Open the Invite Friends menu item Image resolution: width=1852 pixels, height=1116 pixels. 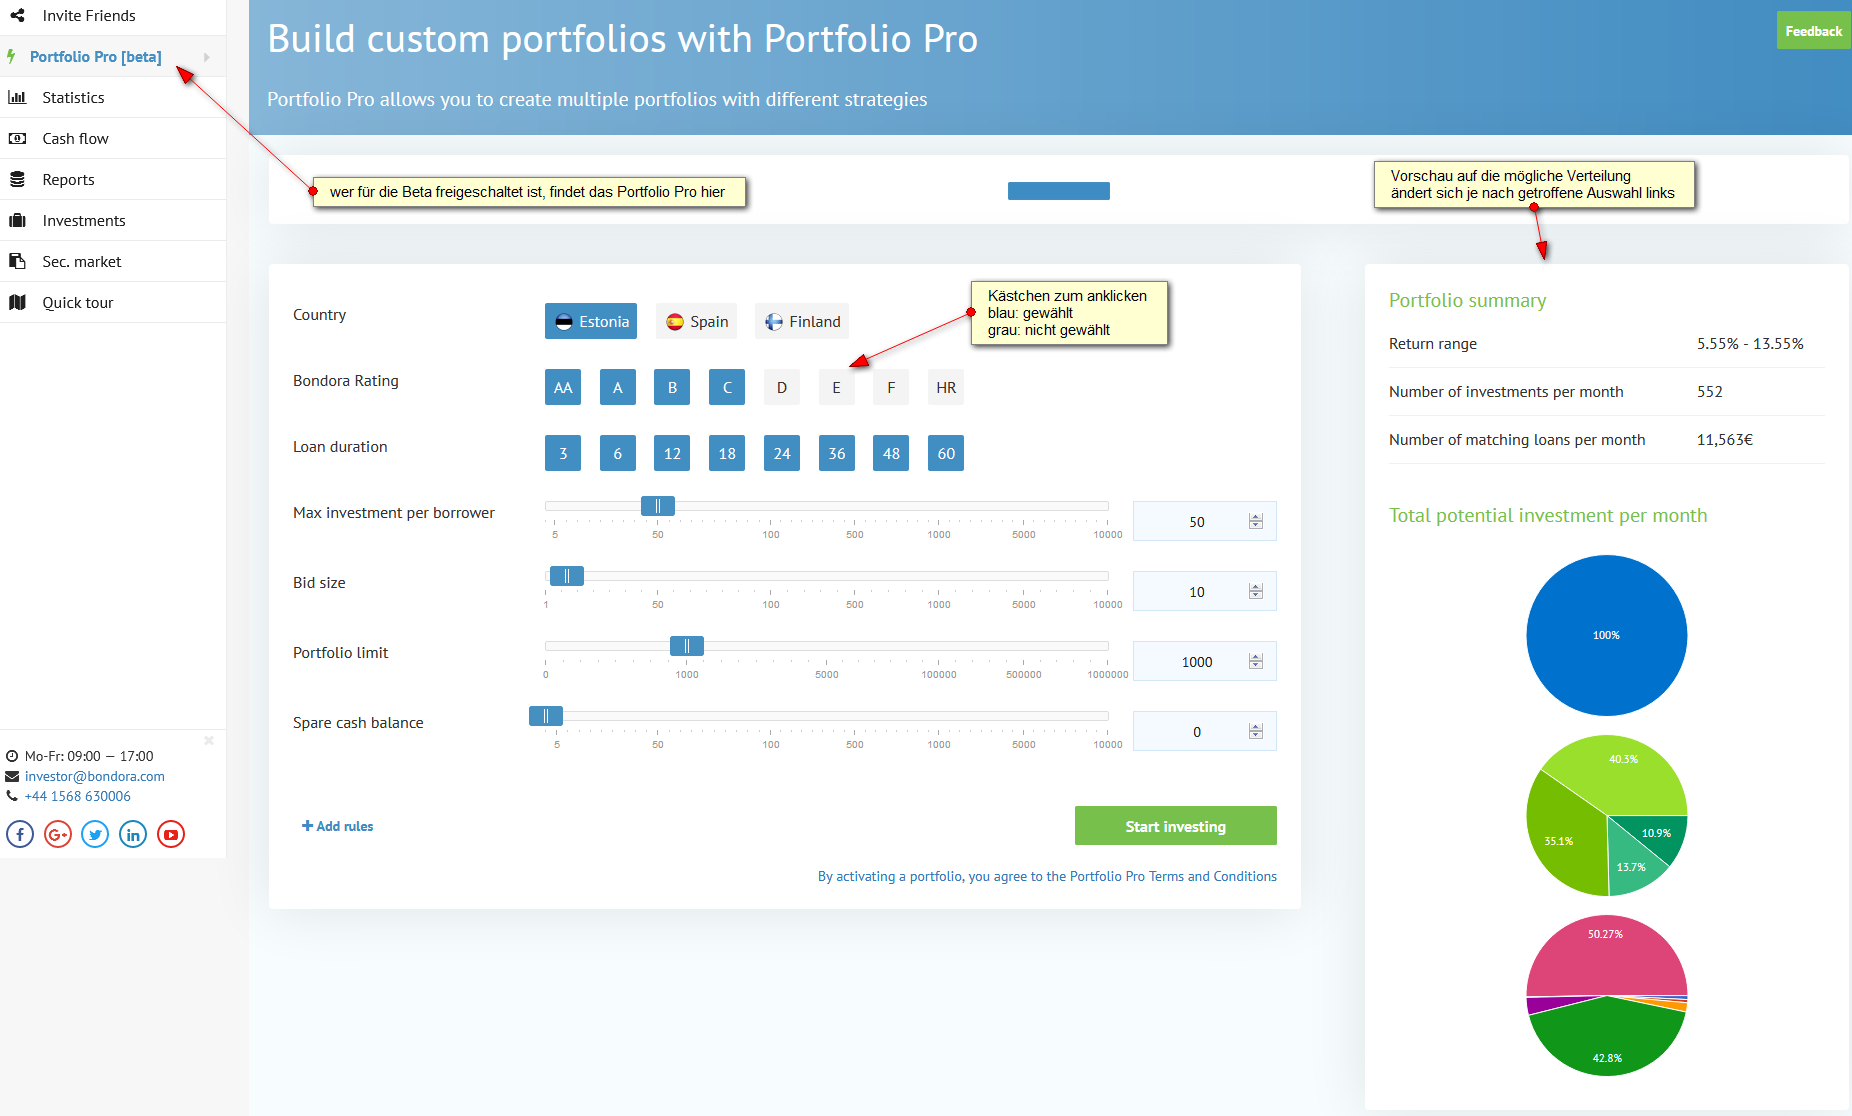tap(113, 16)
